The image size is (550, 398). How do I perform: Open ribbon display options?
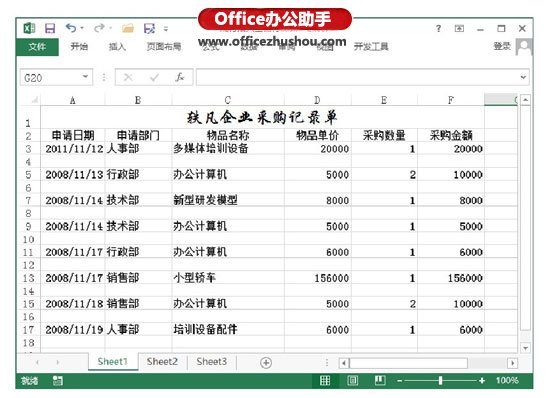[459, 28]
